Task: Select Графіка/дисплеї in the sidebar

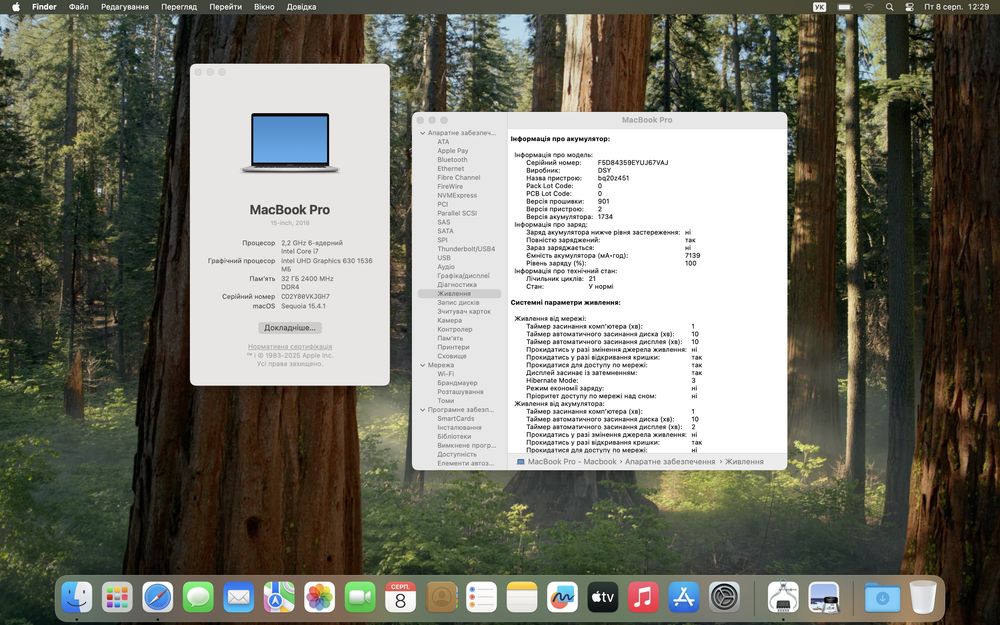Action: click(x=464, y=276)
